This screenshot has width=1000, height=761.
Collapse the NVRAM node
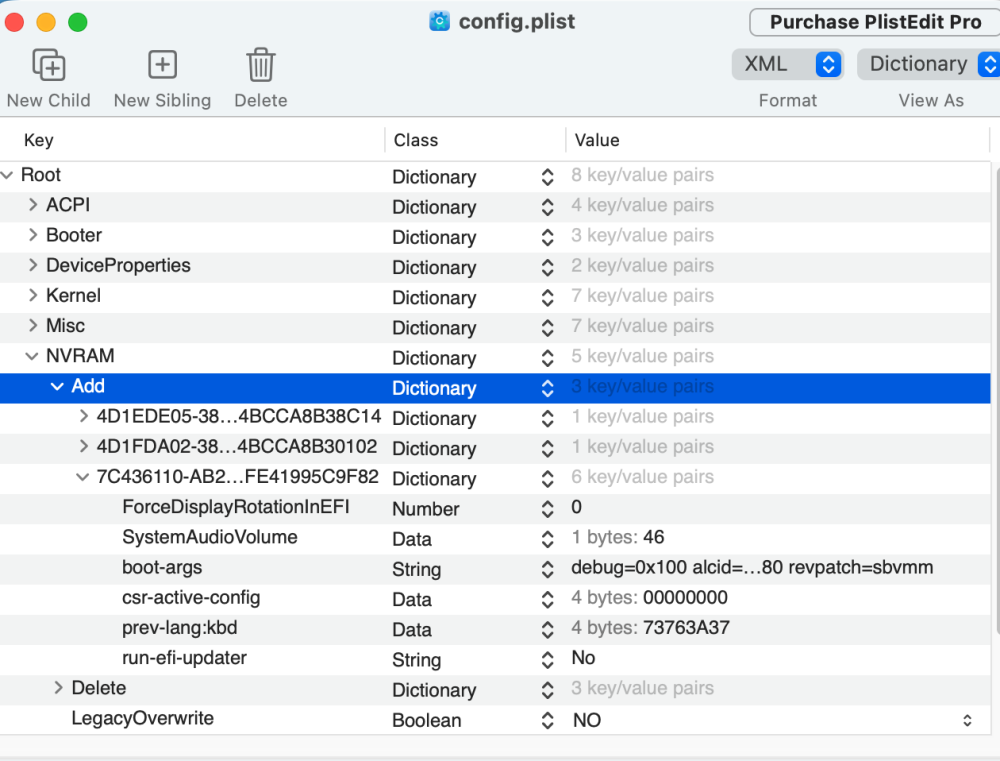31,356
